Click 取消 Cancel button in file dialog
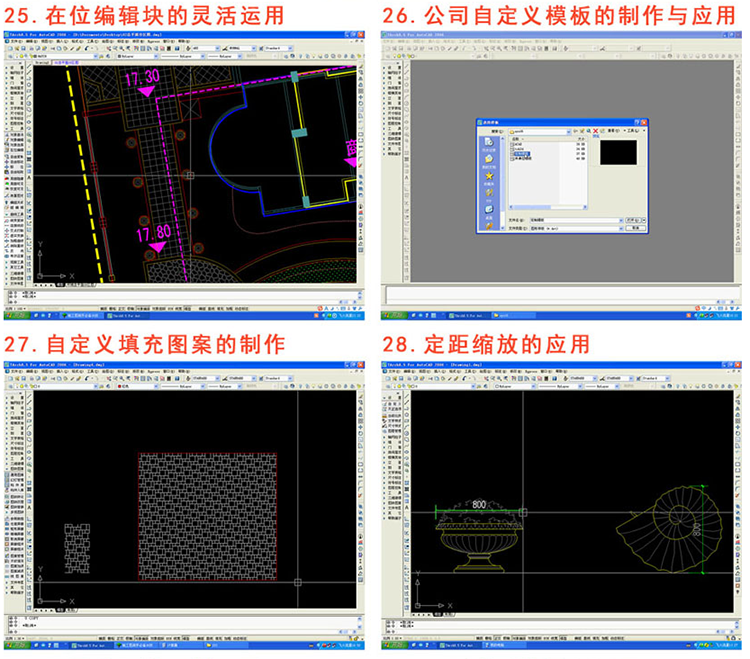 coord(637,228)
